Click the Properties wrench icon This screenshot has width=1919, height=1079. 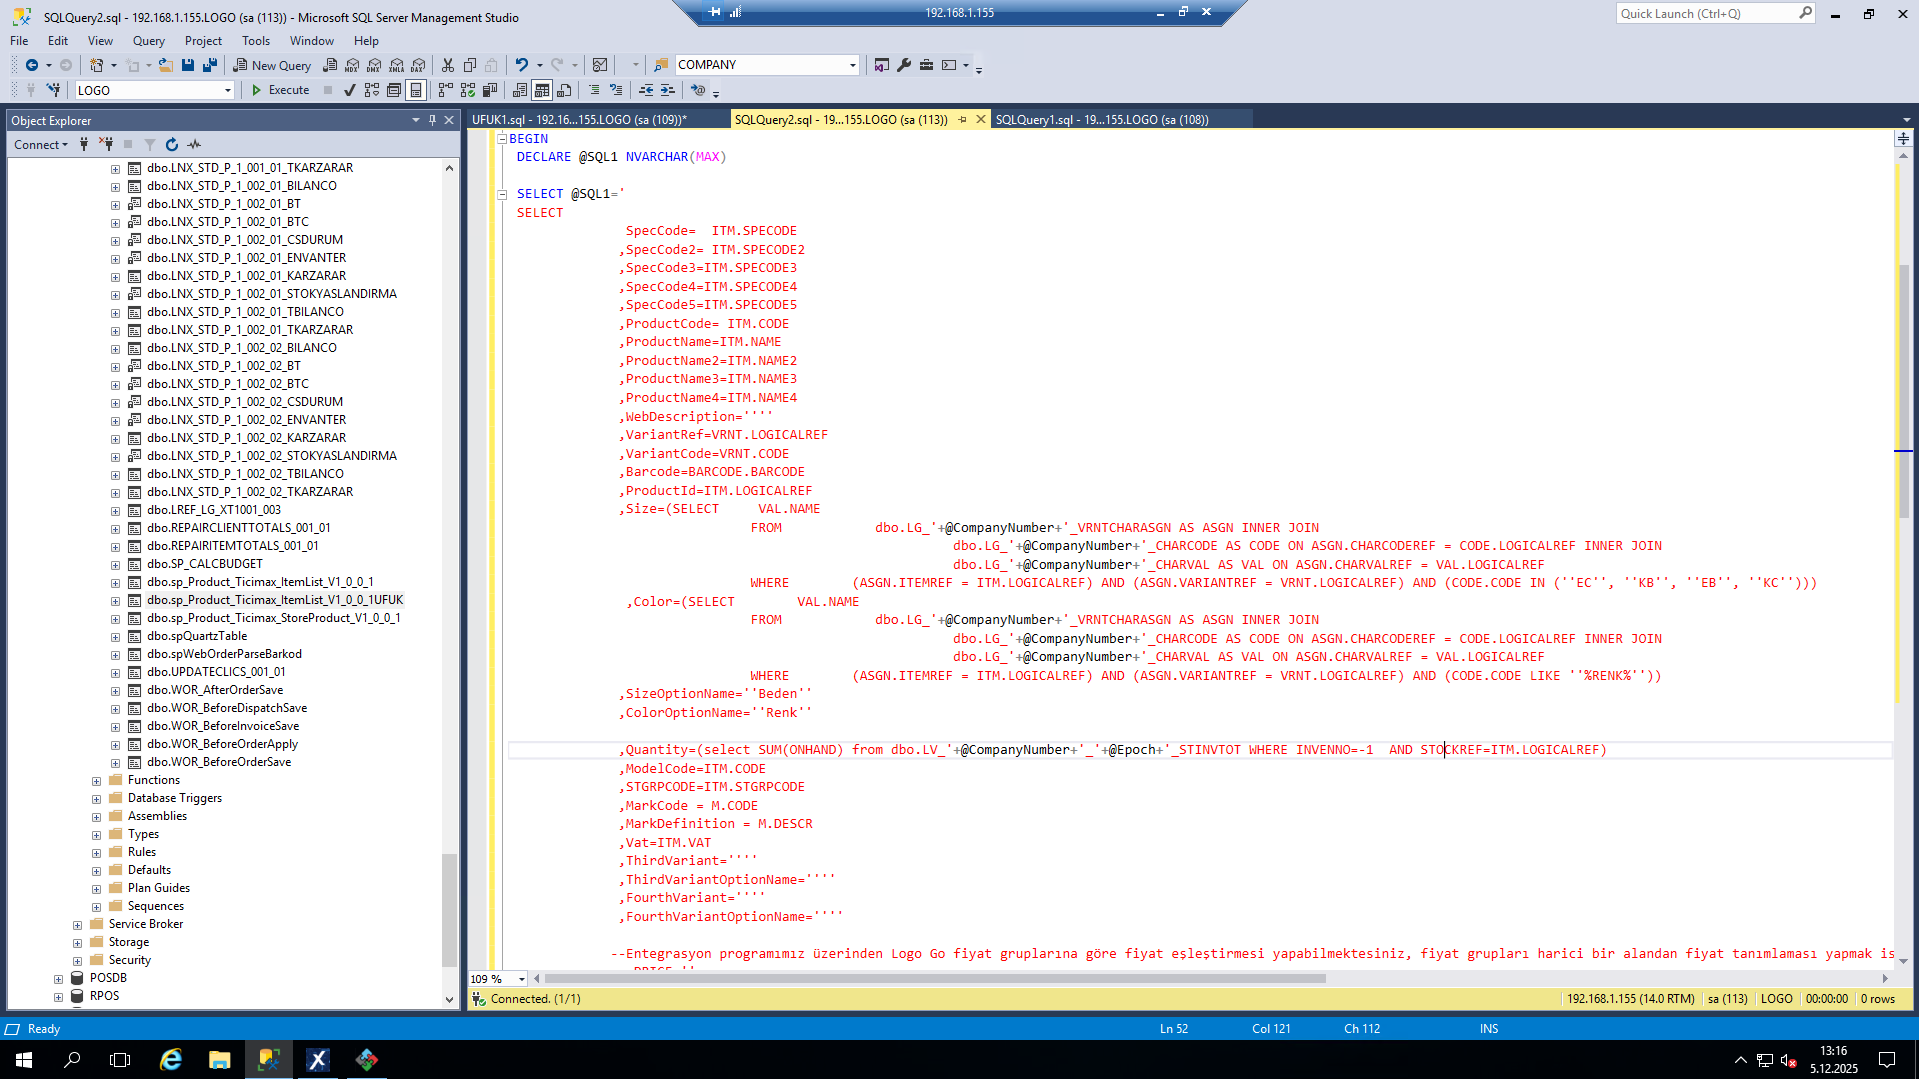click(904, 65)
